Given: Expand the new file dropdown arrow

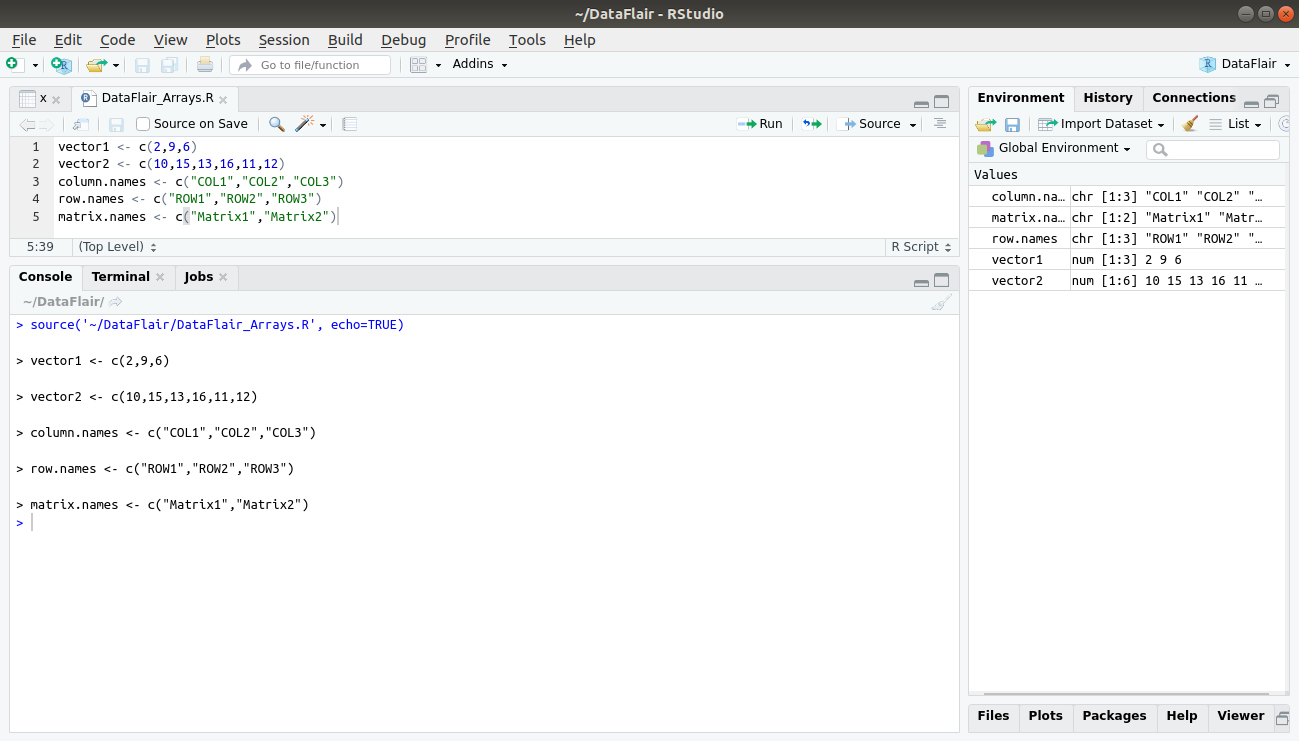Looking at the screenshot, I should click(35, 66).
